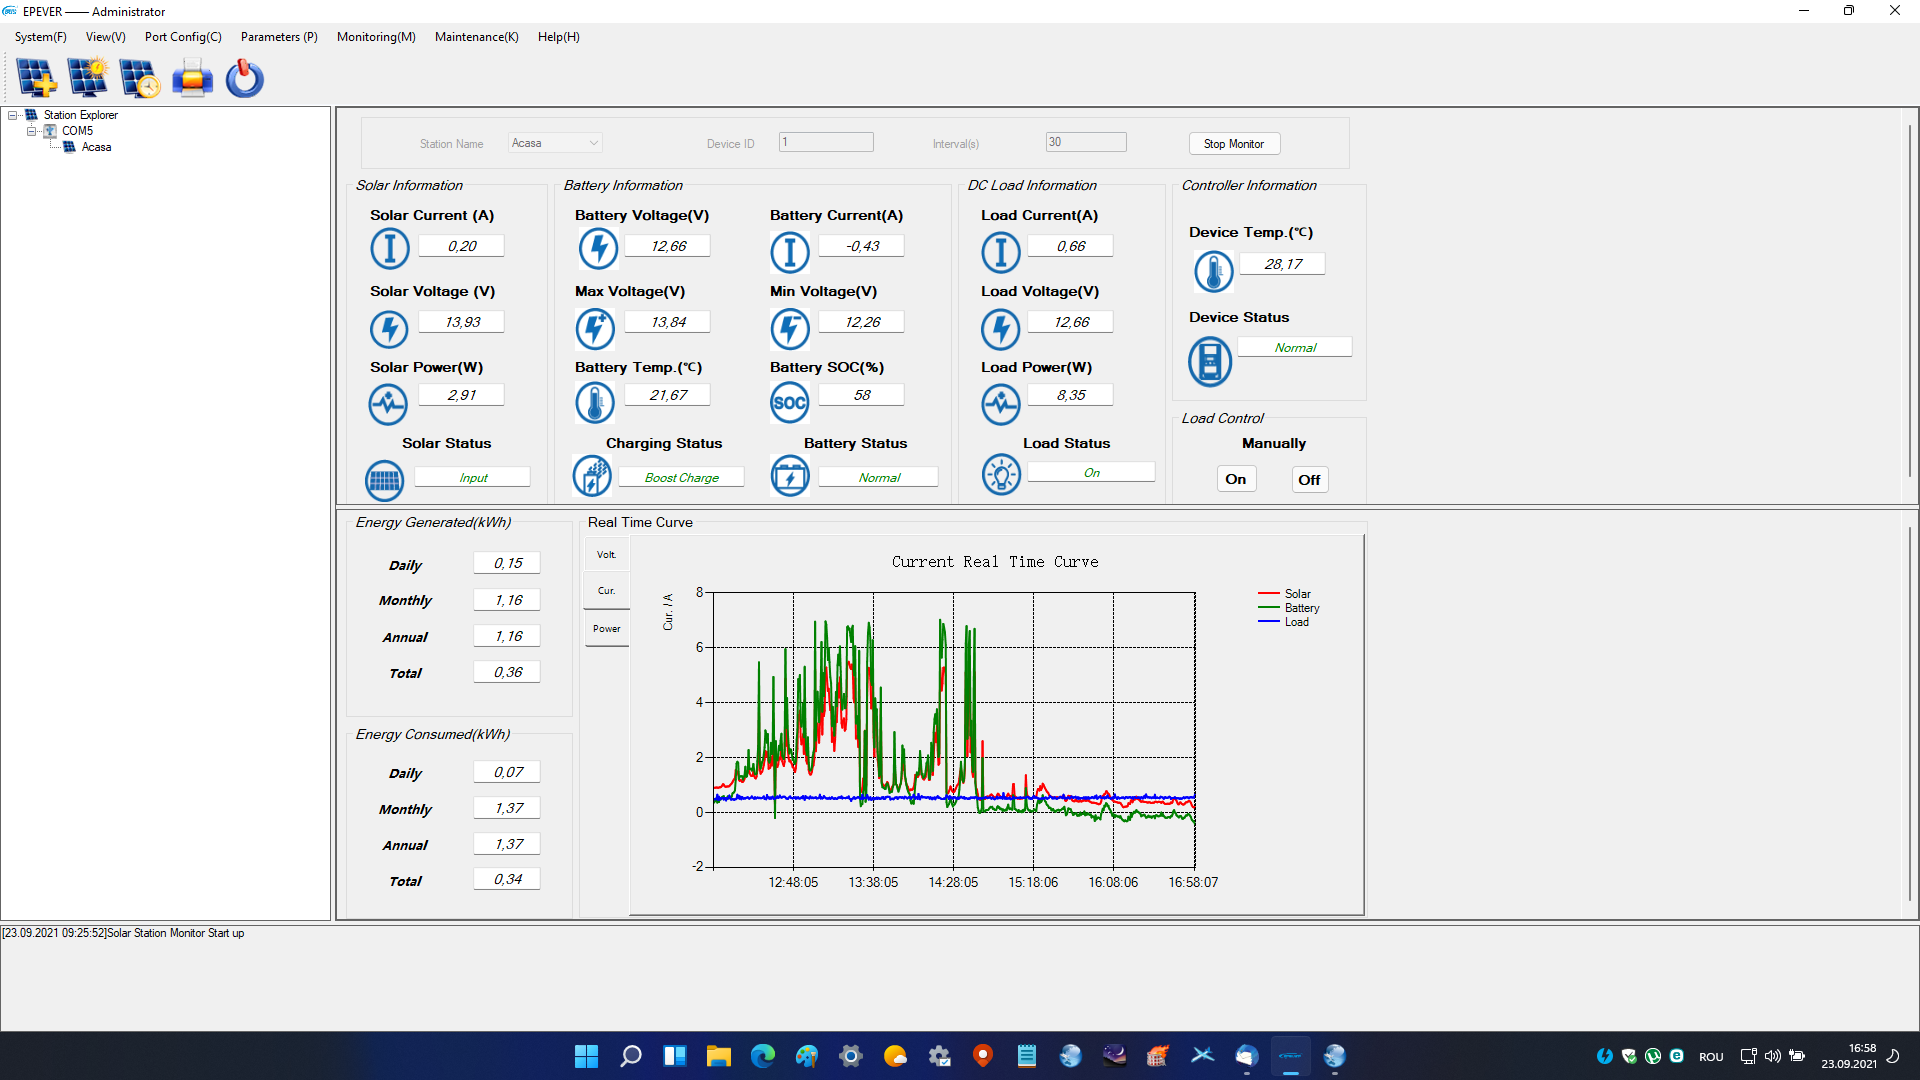Collapse the Station Explorer tree node
This screenshot has width=1920, height=1080.
click(13, 115)
